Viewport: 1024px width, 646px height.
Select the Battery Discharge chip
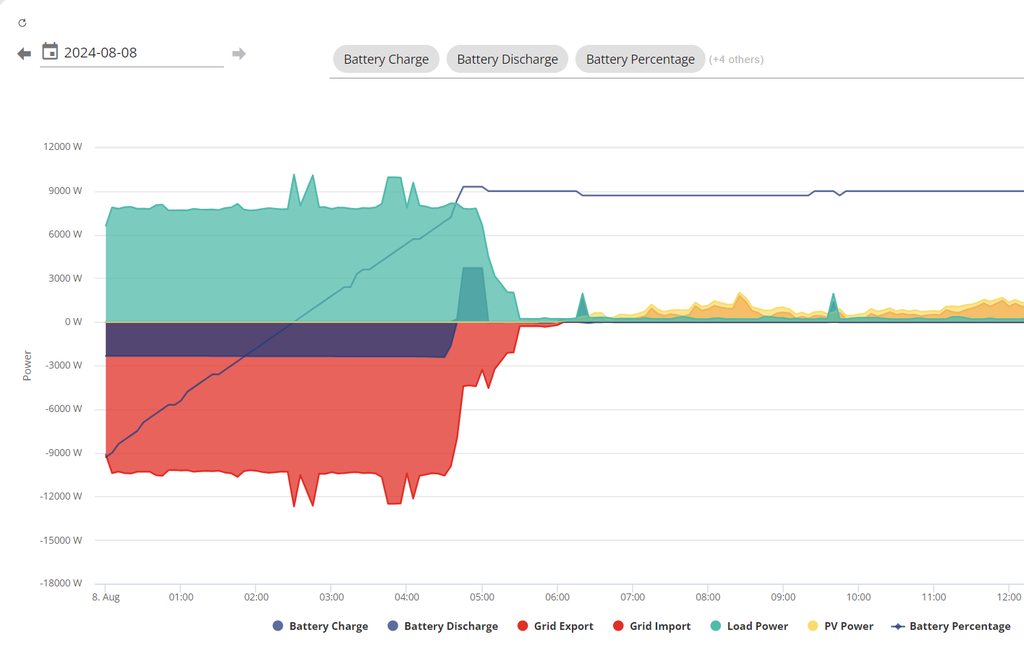pos(507,59)
